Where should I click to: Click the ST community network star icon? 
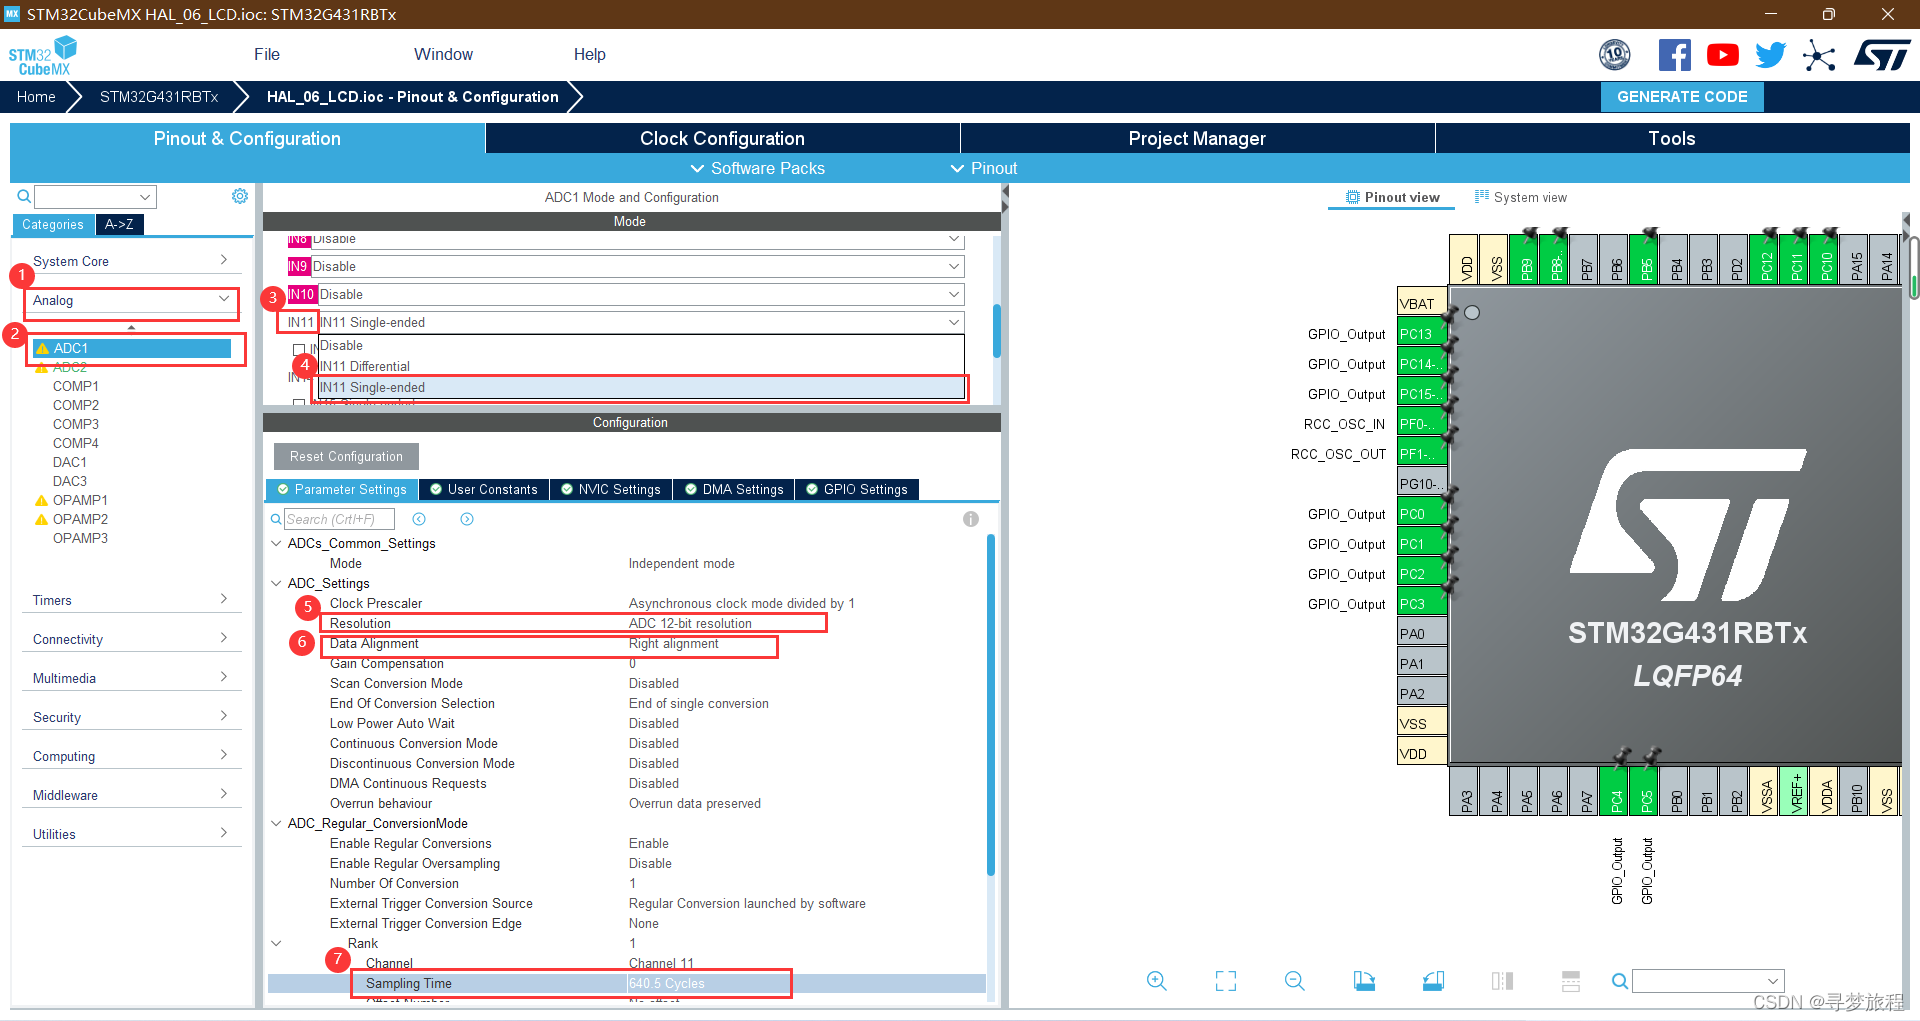click(x=1819, y=55)
